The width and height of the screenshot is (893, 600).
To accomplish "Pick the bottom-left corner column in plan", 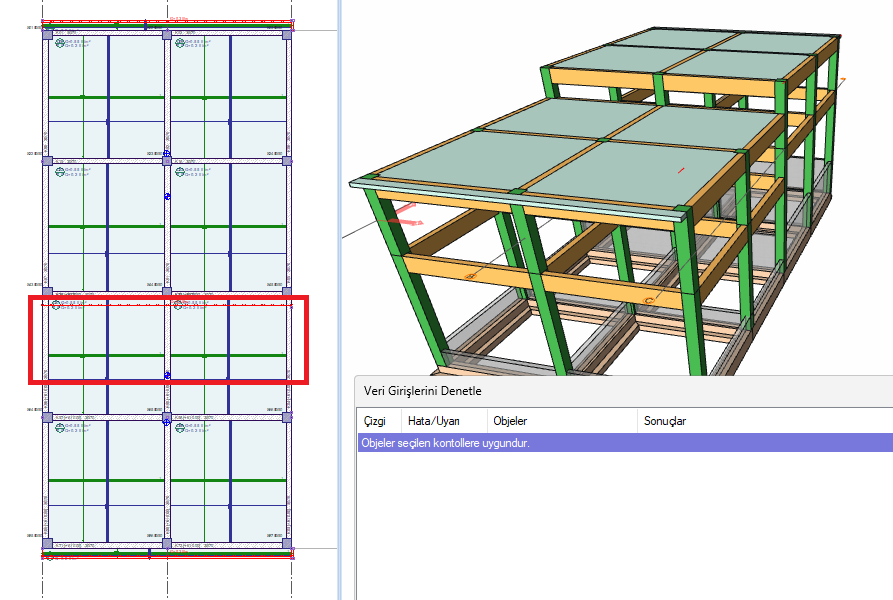I will pyautogui.click(x=46, y=543).
